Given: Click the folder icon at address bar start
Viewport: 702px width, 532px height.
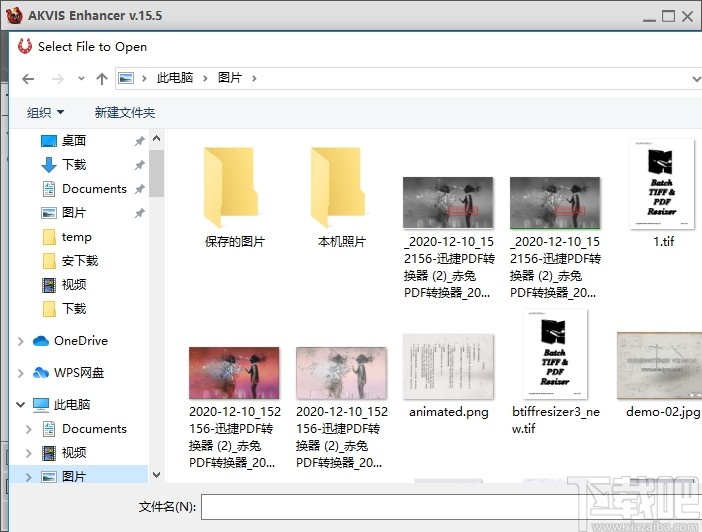Looking at the screenshot, I should coord(126,78).
